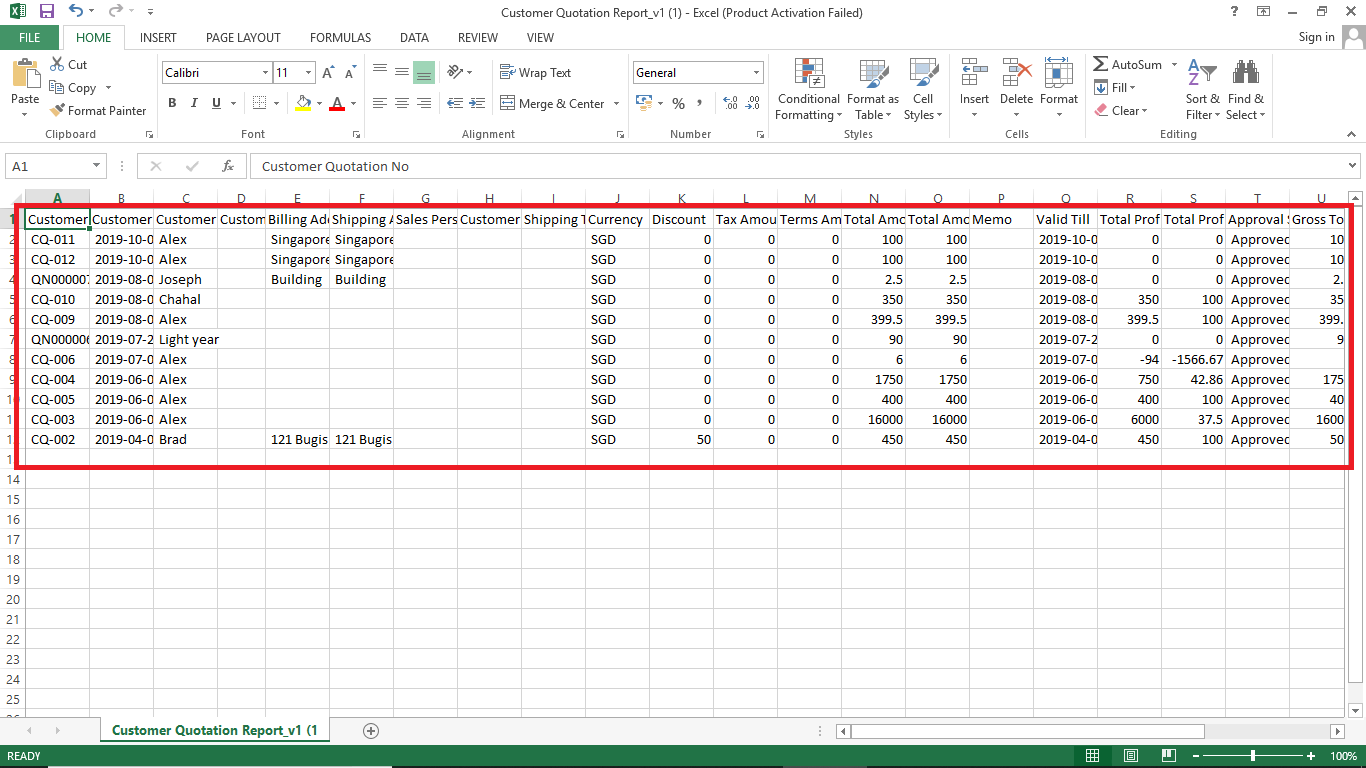This screenshot has width=1366, height=768.
Task: Apply Comma Style
Action: (x=699, y=103)
